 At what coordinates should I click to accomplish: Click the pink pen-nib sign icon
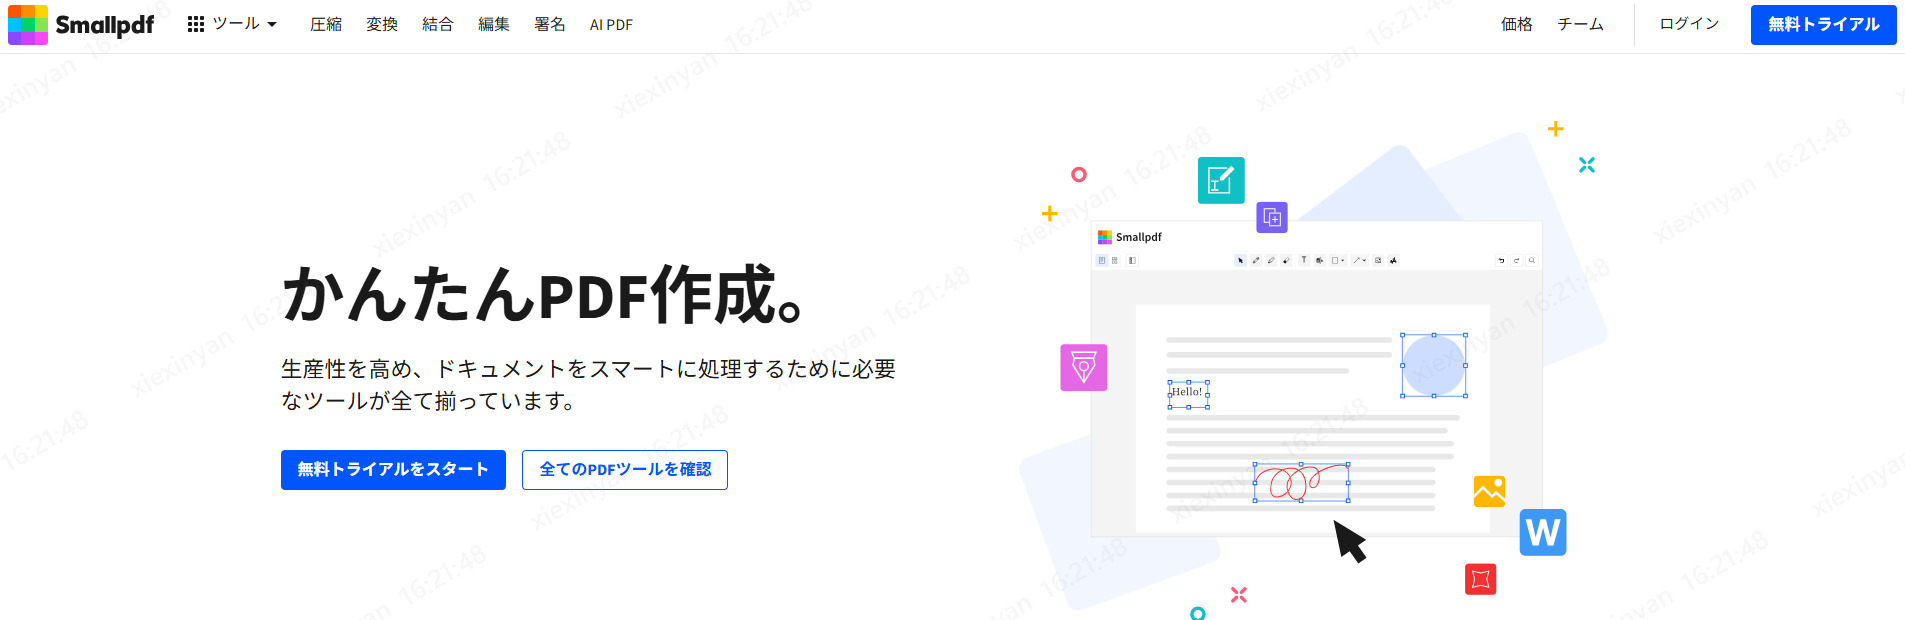[1084, 367]
